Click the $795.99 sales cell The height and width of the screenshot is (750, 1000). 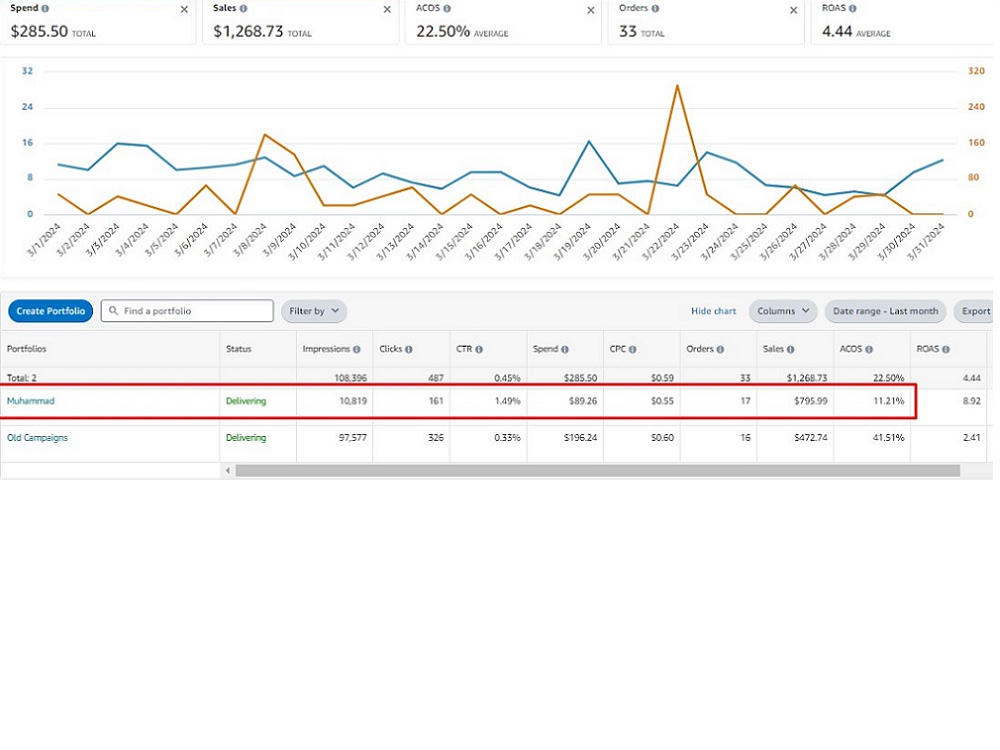click(x=811, y=401)
